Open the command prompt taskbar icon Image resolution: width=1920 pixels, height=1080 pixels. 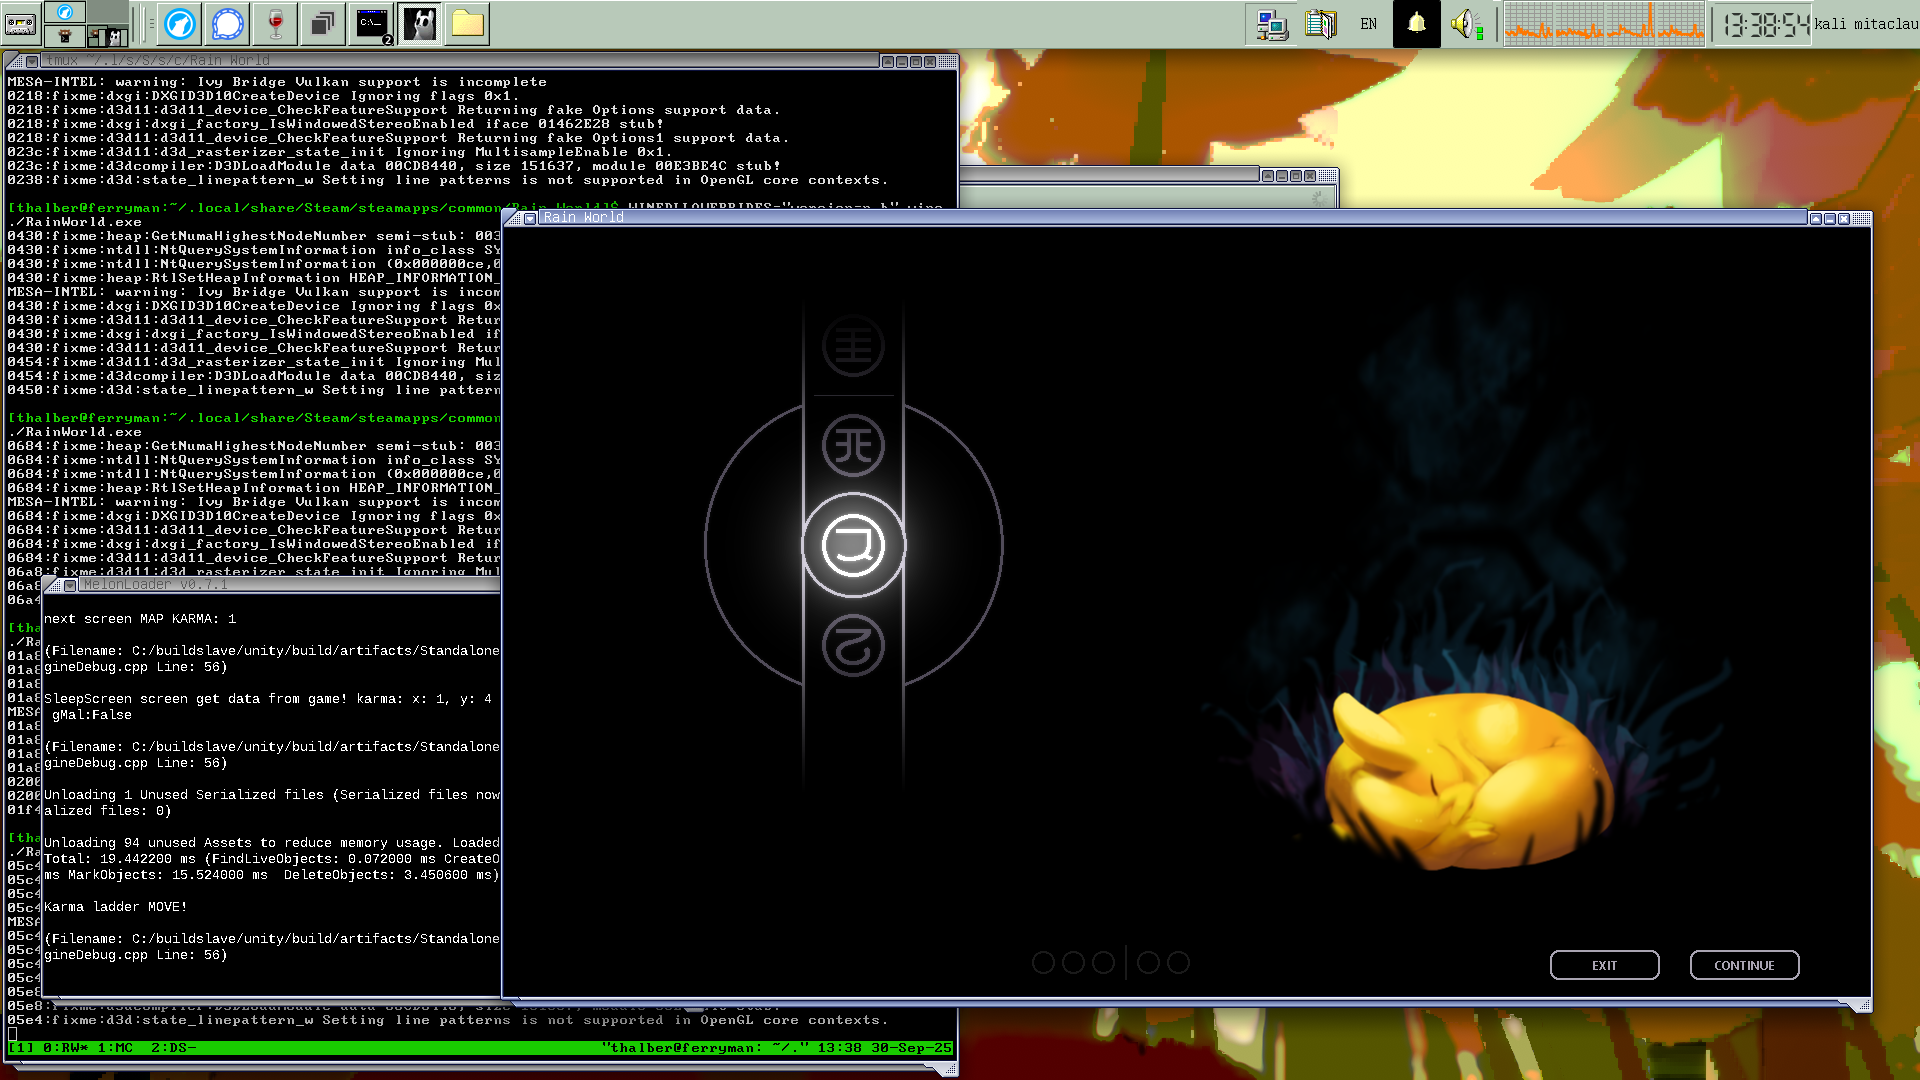370,25
